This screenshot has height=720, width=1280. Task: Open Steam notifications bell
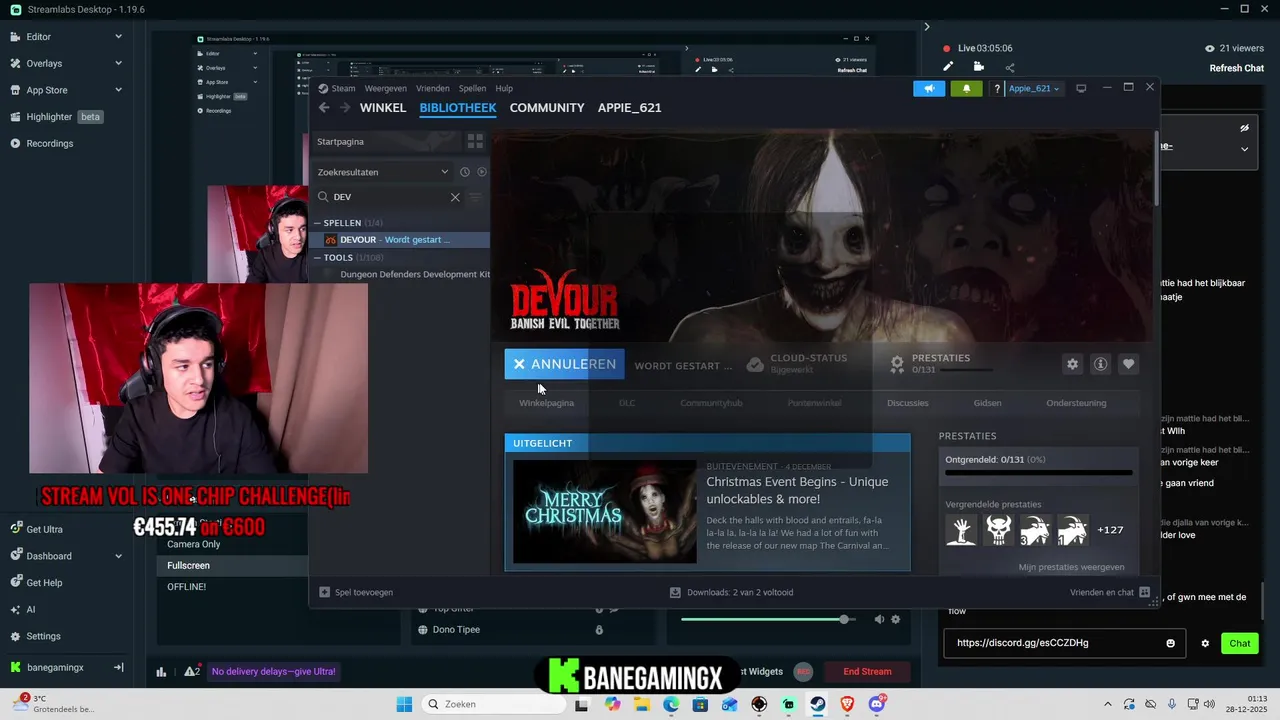(x=966, y=88)
